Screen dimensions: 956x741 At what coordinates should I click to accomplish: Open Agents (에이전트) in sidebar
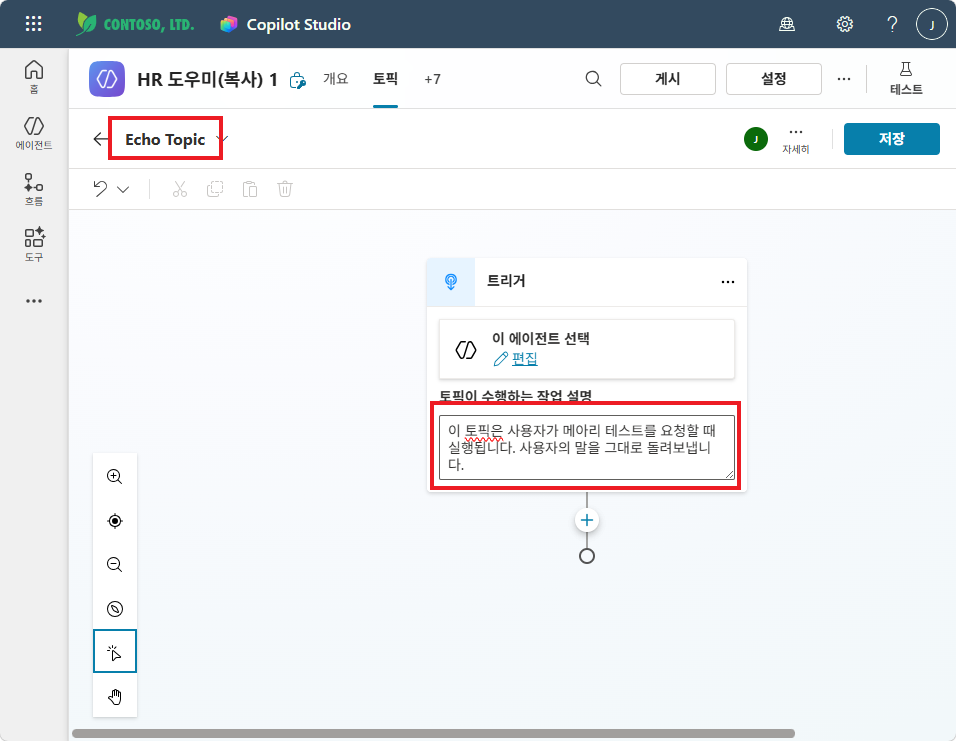pyautogui.click(x=34, y=133)
